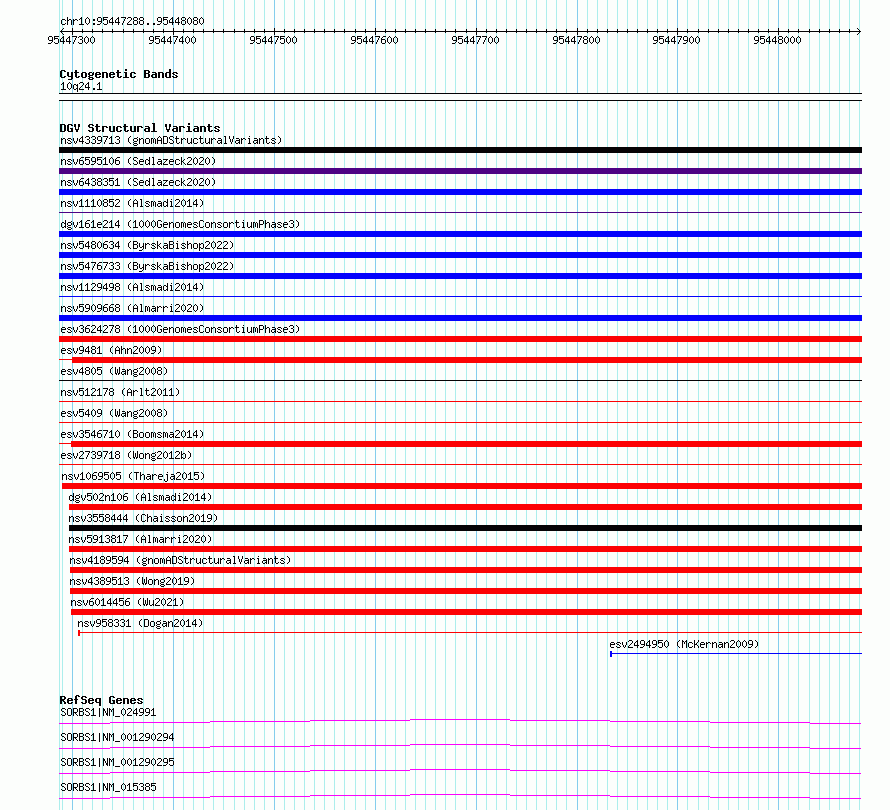
Task: Open nsv1069505 (Thareja2015) variant
Action: (x=133, y=476)
